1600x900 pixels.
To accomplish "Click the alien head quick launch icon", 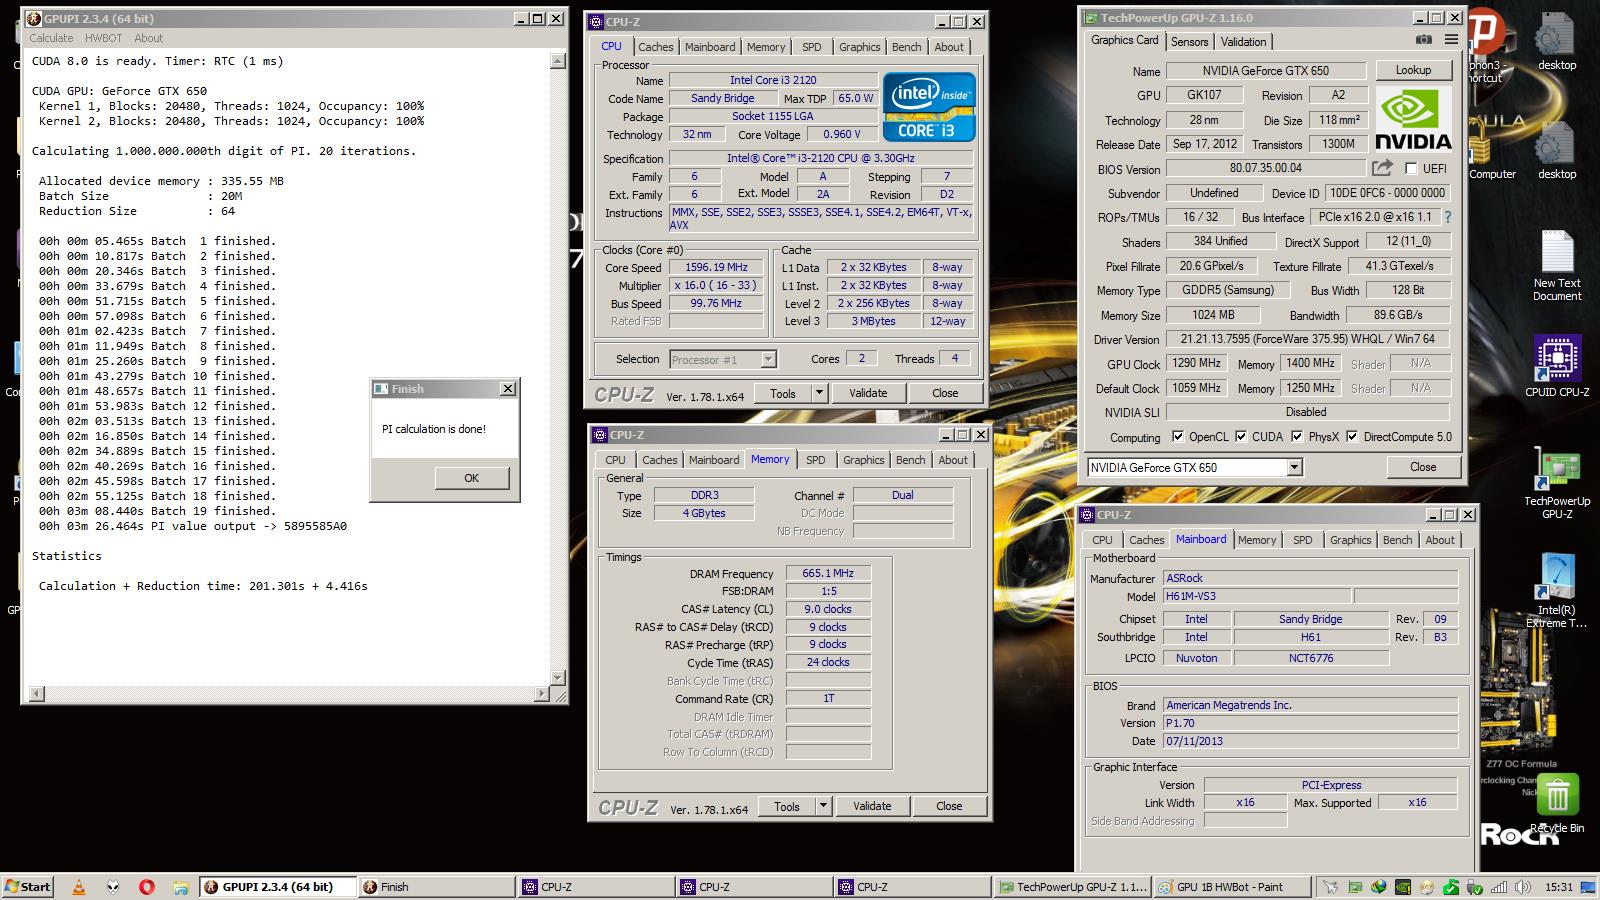I will pyautogui.click(x=113, y=886).
